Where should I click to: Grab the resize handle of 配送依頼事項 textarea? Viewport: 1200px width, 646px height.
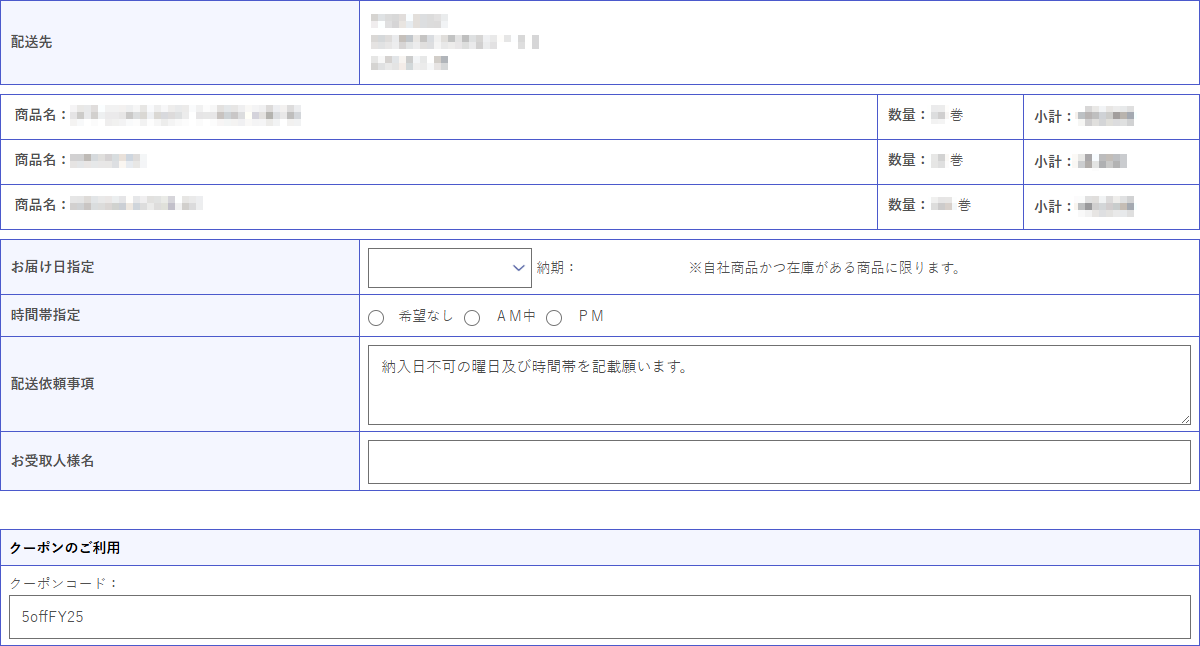(x=1185, y=419)
